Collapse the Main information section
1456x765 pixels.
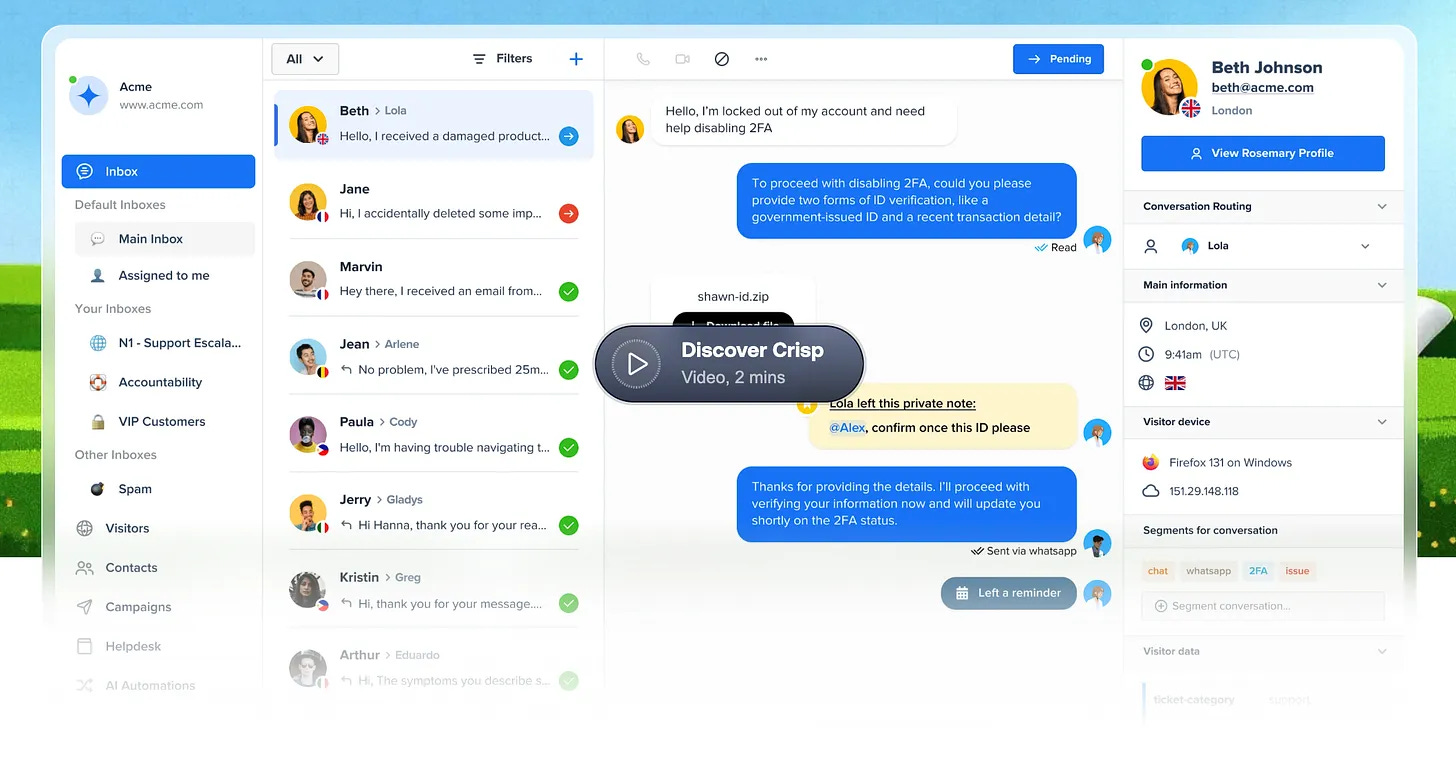pos(1382,285)
